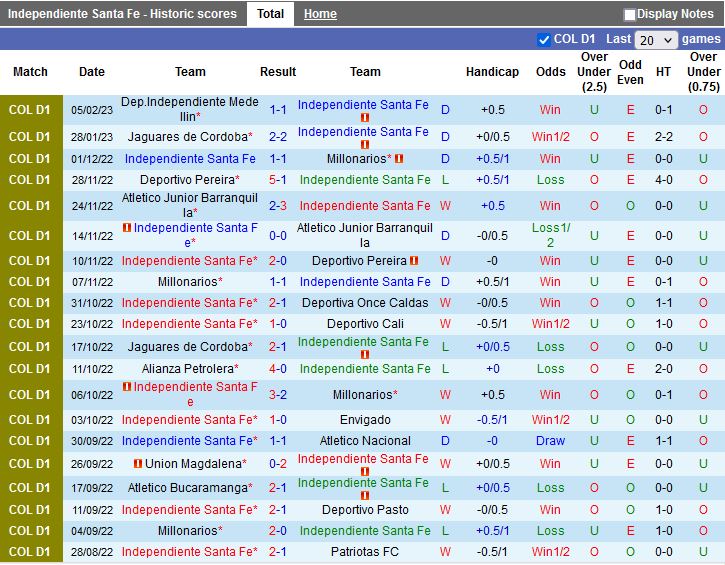Image resolution: width=725 pixels, height=565 pixels.
Task: Click red card icon in 05/02/23 row
Action: 365,117
